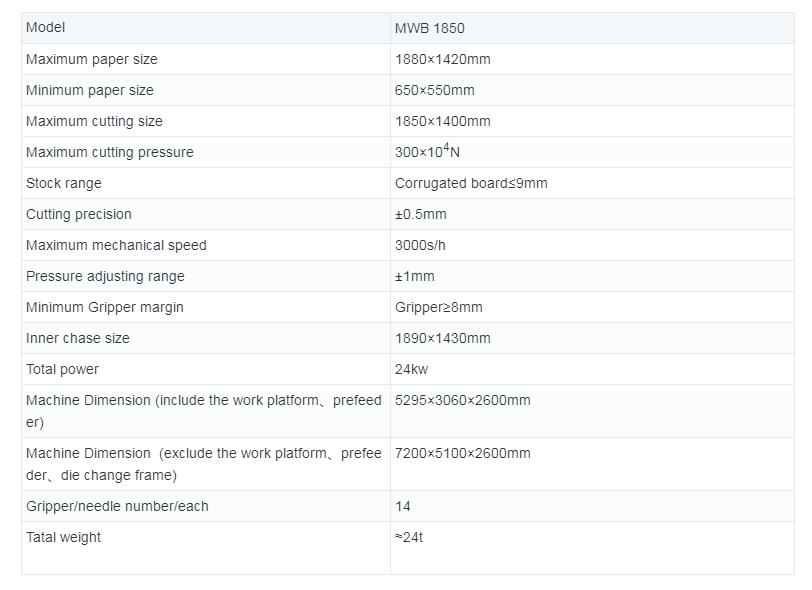The height and width of the screenshot is (590, 812).
Task: Select the "Corrugated board≤9mm" value
Action: coord(471,183)
